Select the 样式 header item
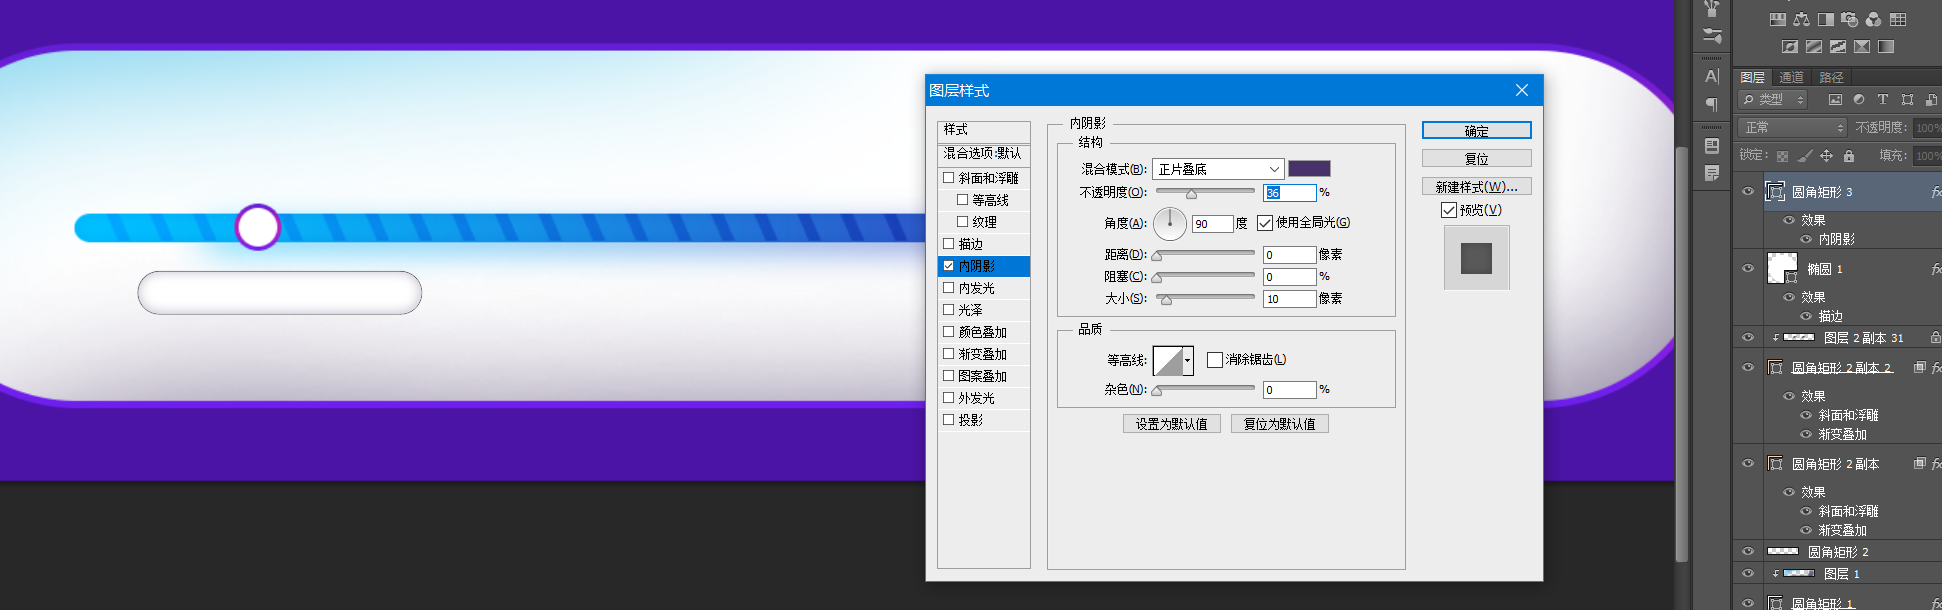1942x610 pixels. 984,130
